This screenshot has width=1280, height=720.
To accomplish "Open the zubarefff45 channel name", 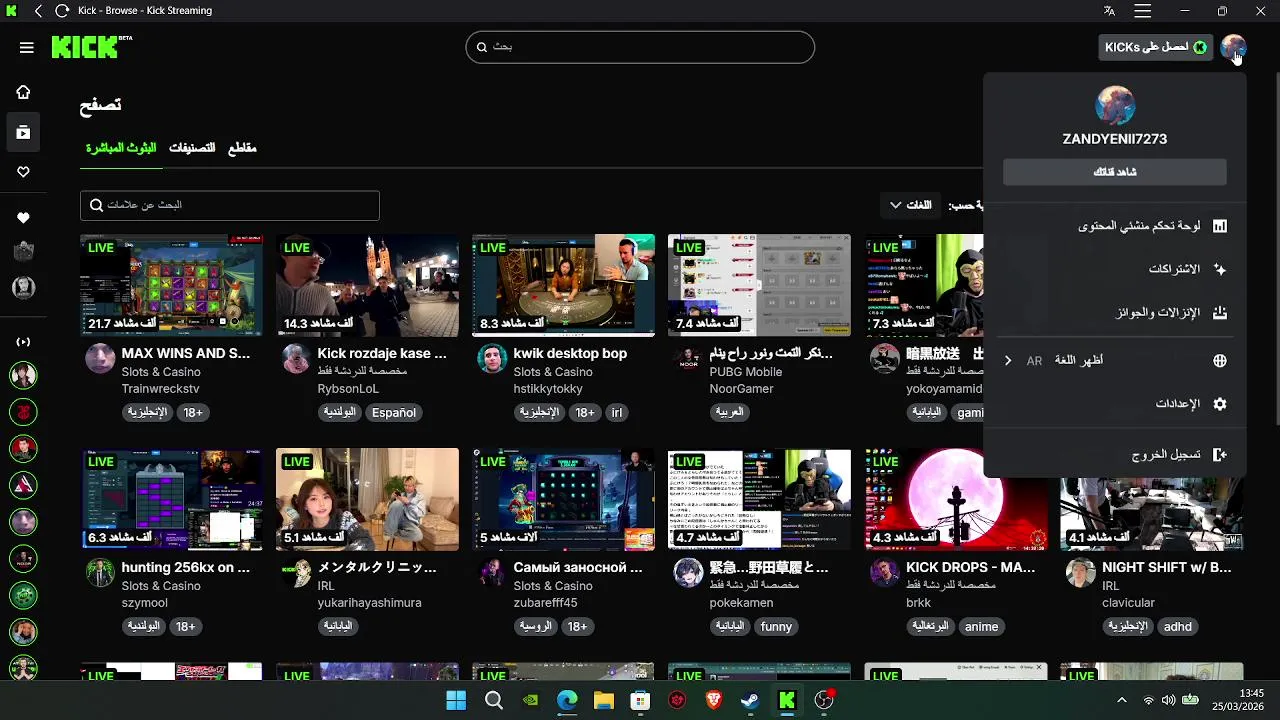I will pyautogui.click(x=546, y=603).
